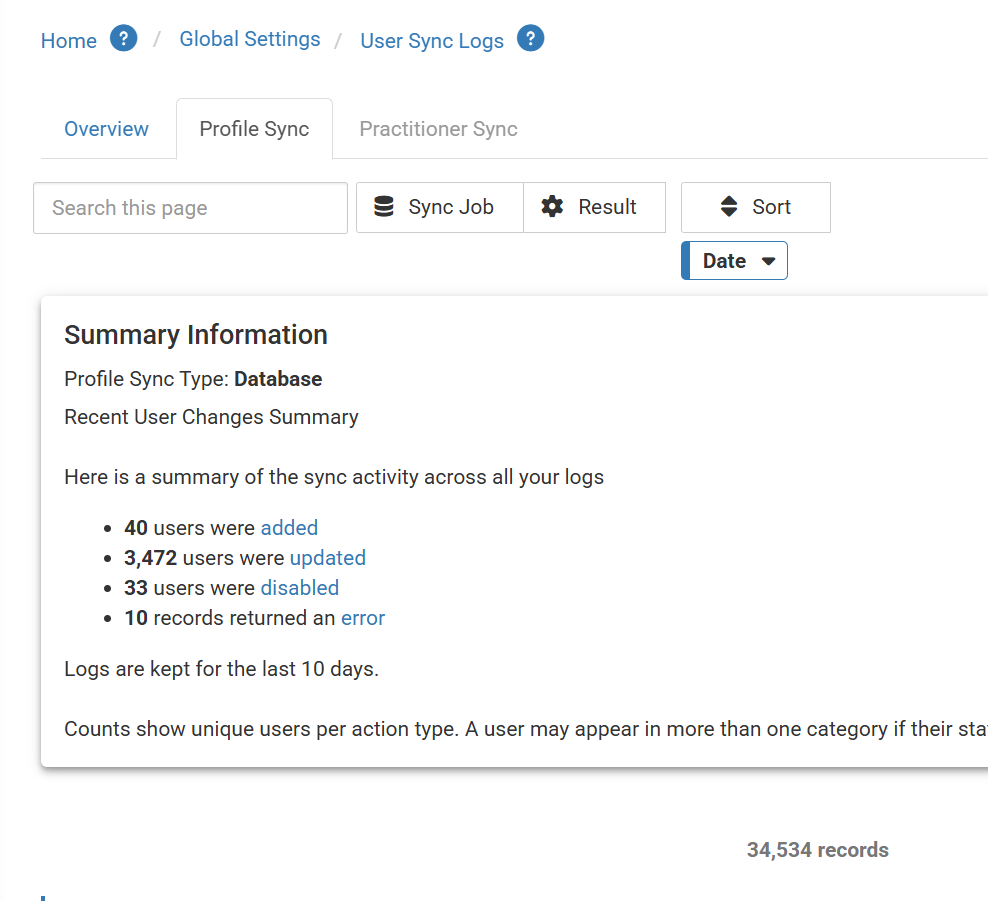Click the Summary Information heading

(x=196, y=335)
